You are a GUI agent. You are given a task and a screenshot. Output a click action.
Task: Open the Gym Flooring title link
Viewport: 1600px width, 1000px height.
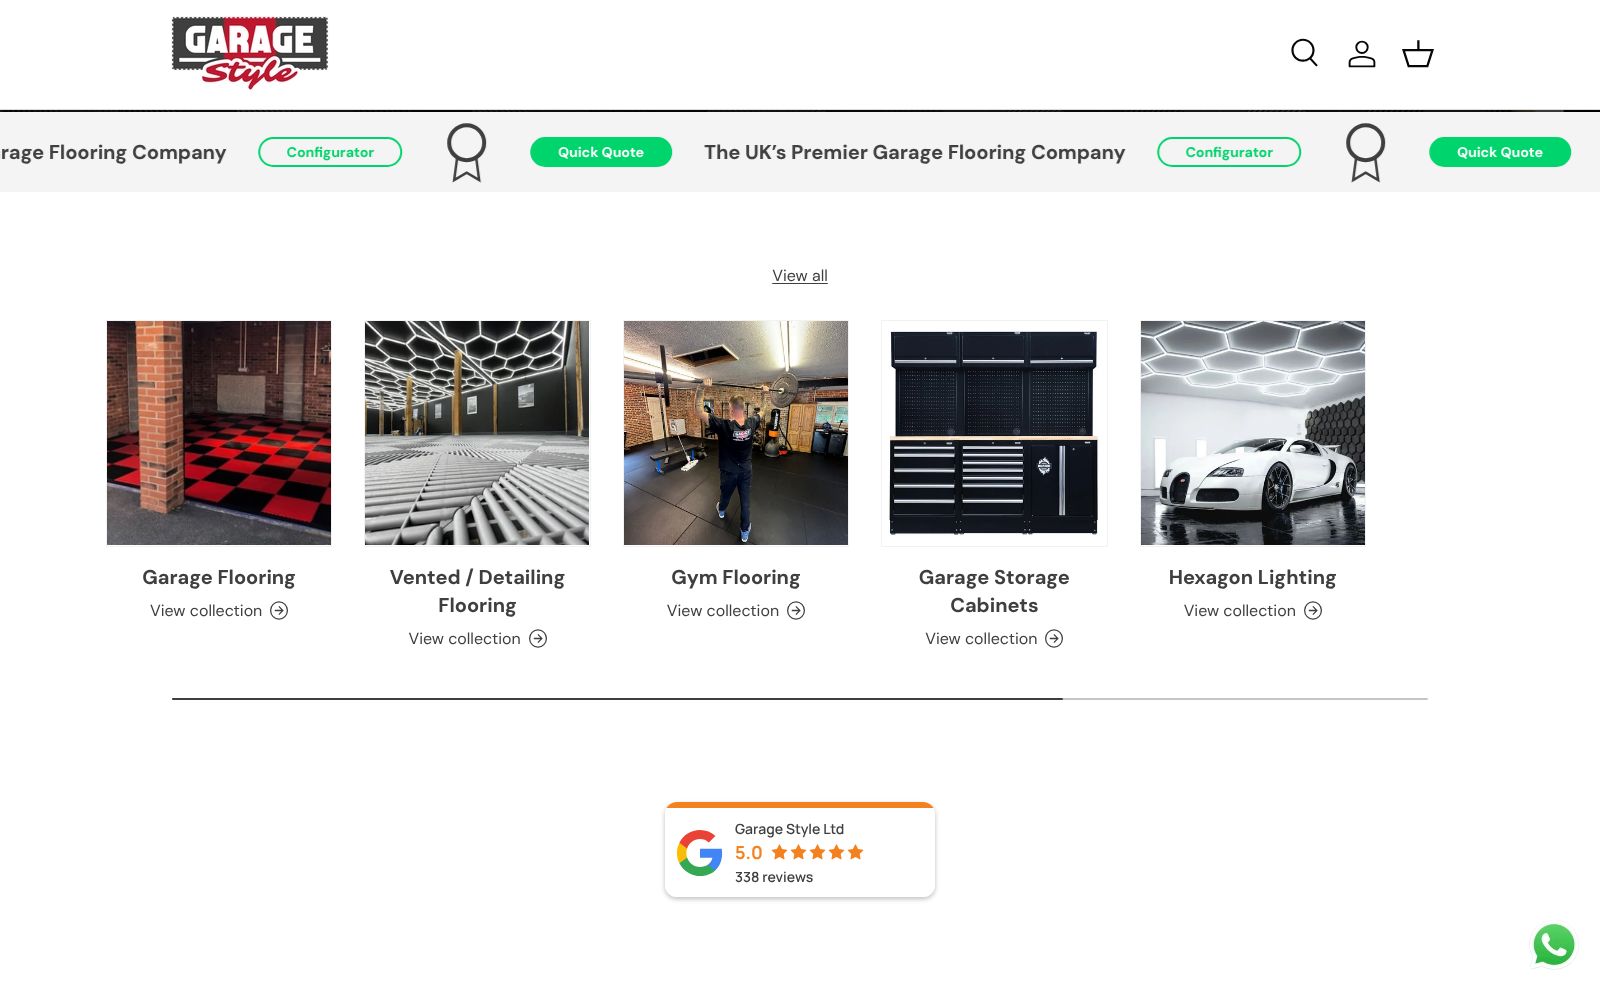coord(736,577)
